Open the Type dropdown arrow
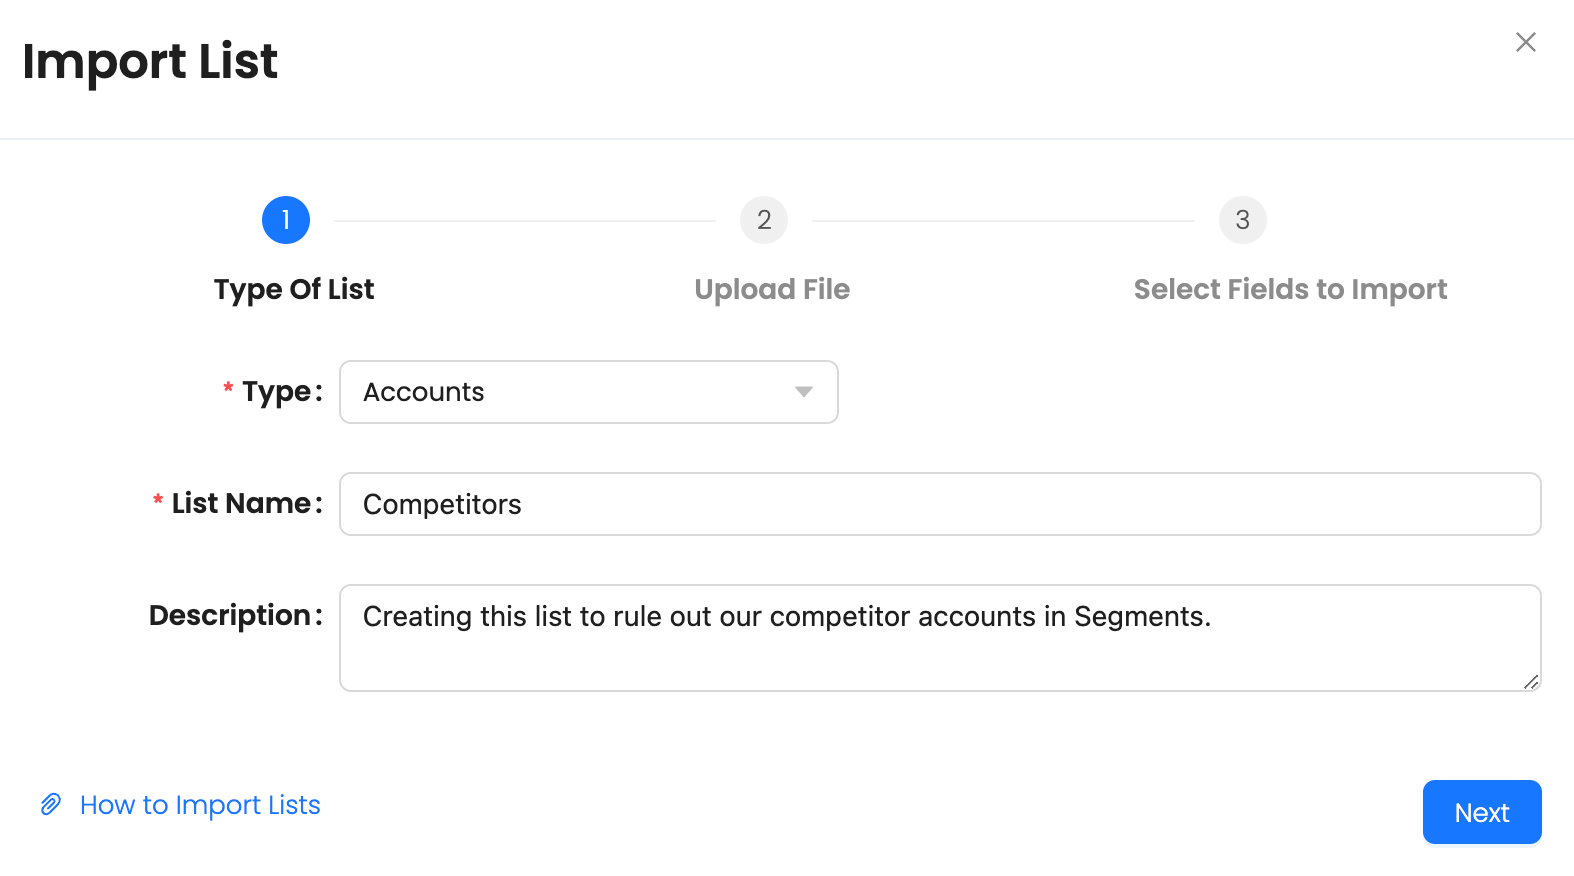1574x876 pixels. coord(804,392)
